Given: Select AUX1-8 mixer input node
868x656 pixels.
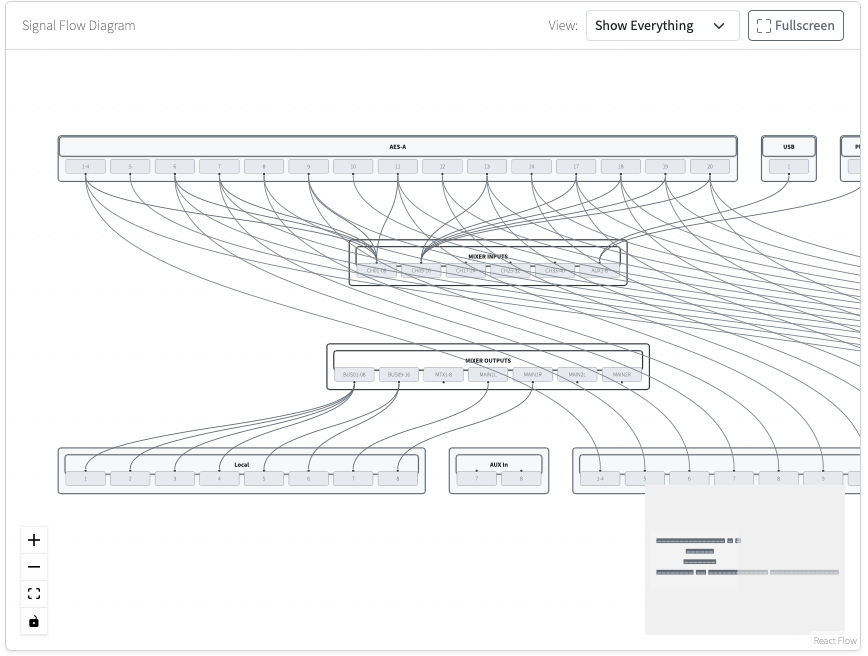Looking at the screenshot, I should [600, 271].
